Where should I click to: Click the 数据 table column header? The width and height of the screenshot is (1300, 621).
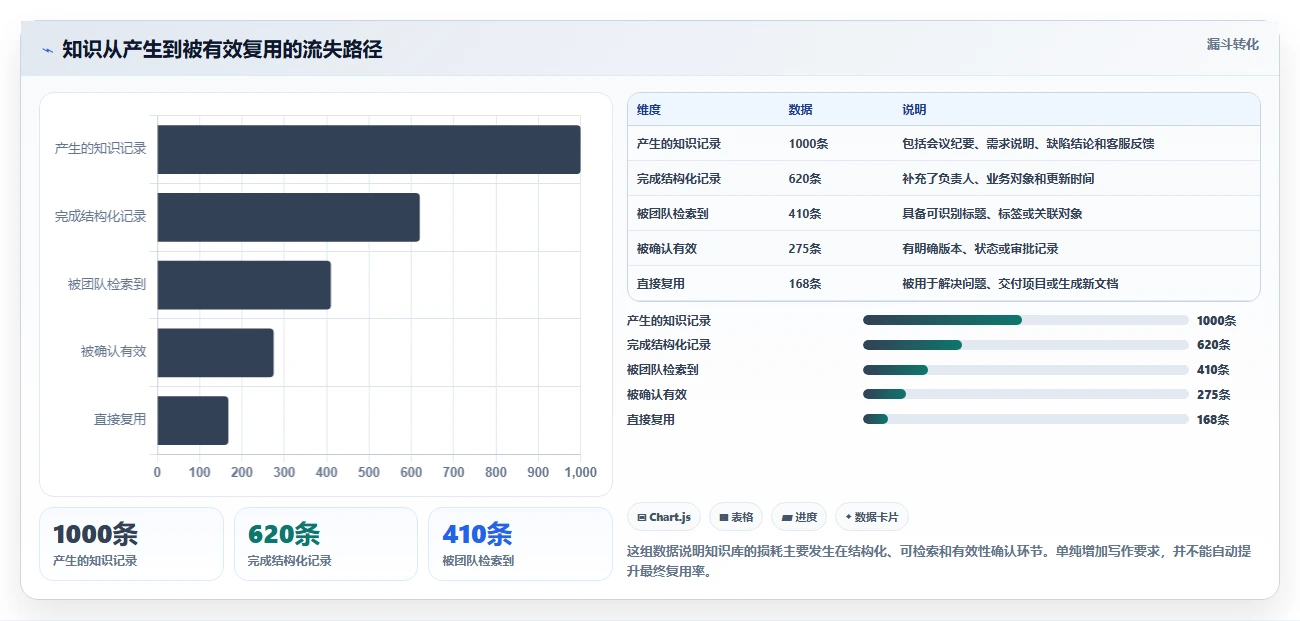801,110
